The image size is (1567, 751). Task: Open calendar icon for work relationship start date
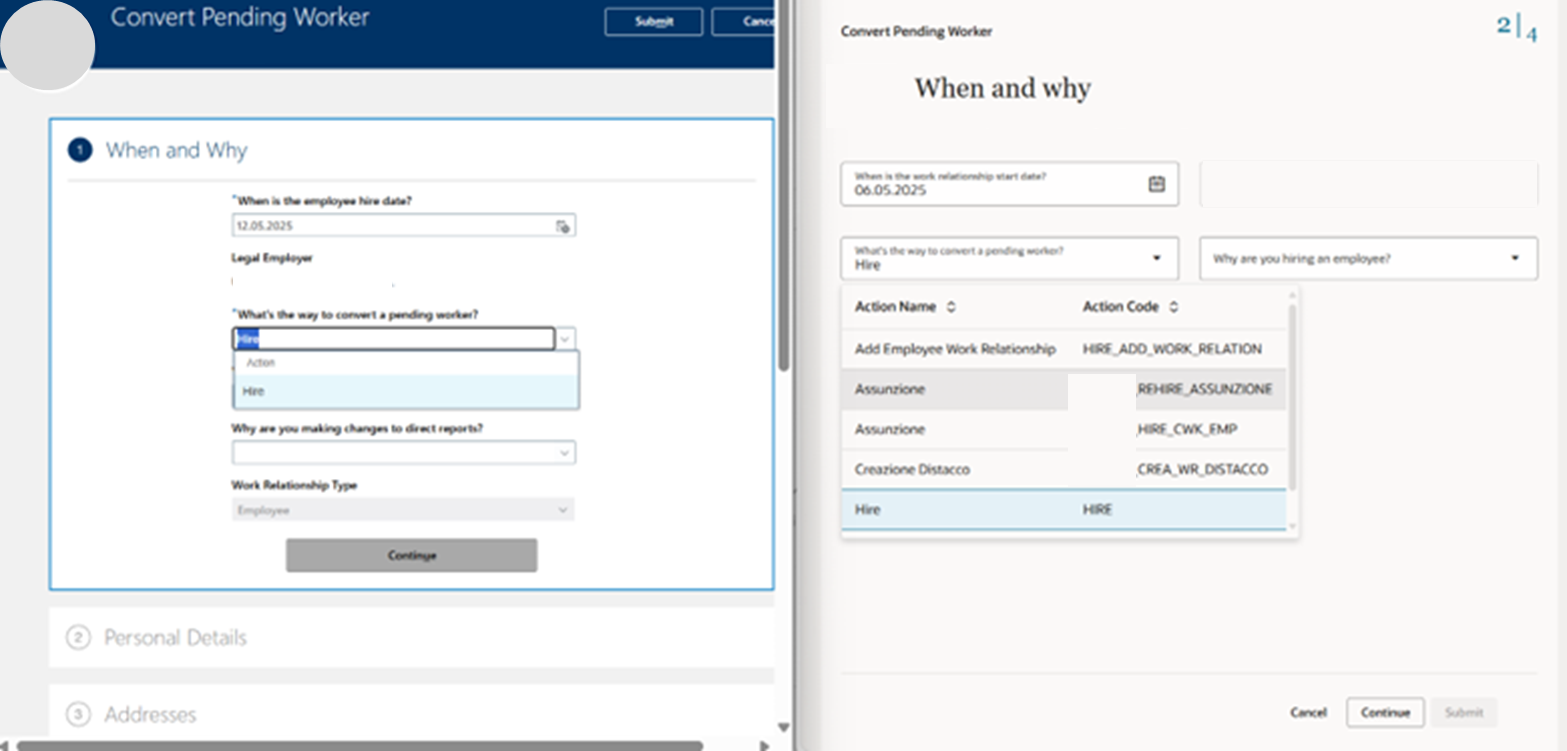(x=1156, y=184)
